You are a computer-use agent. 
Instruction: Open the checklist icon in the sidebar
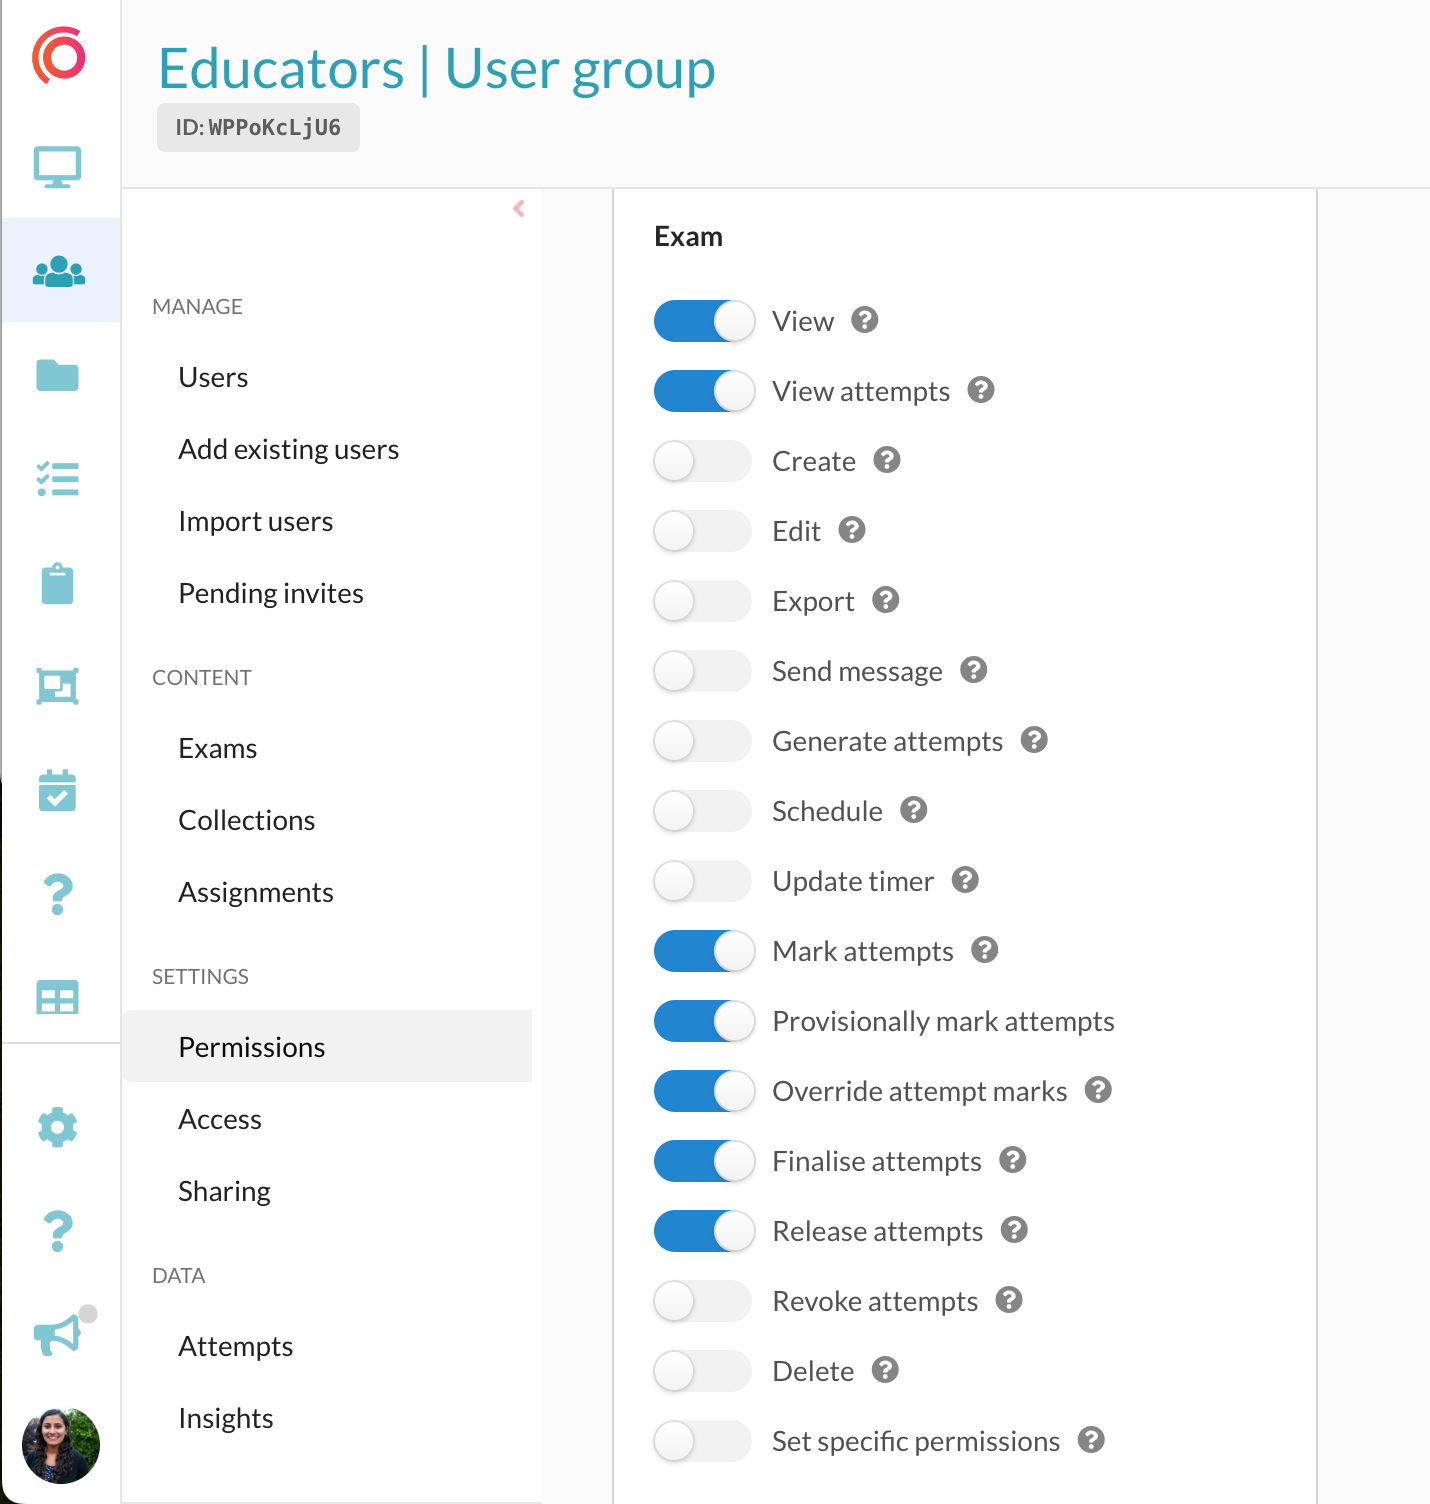click(58, 479)
